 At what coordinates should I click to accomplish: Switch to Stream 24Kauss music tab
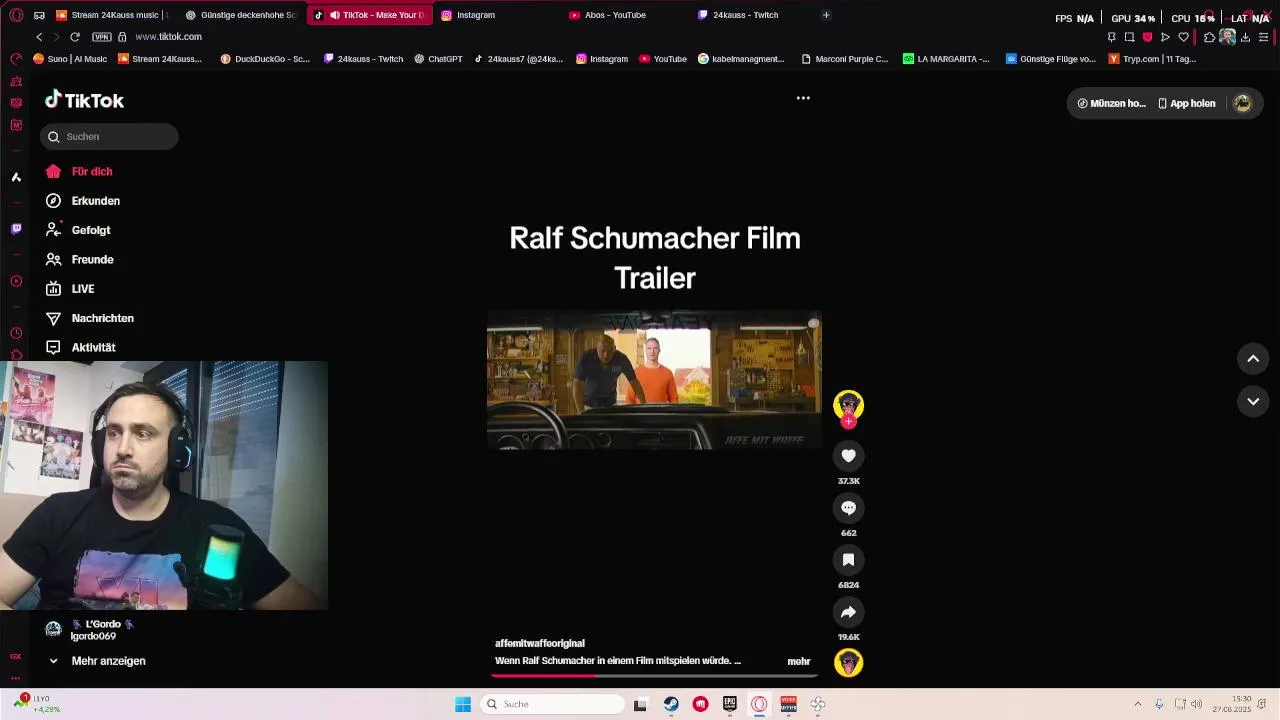click(113, 15)
